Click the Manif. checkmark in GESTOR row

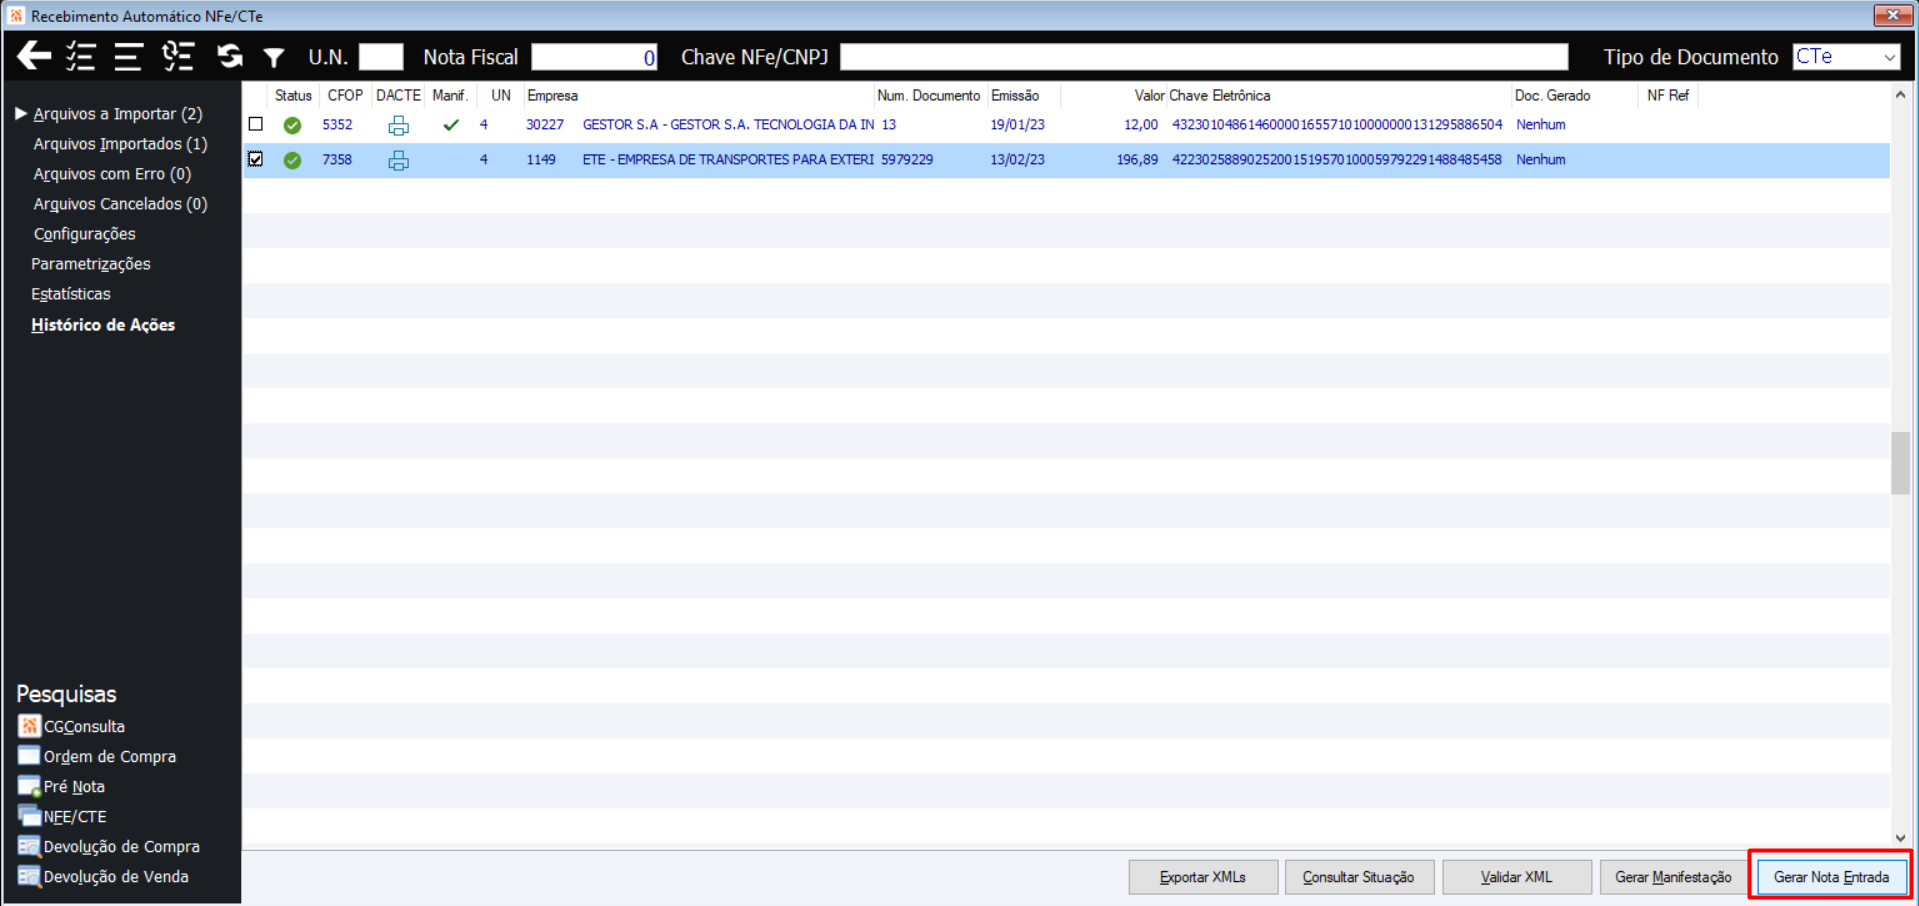pyautogui.click(x=451, y=125)
